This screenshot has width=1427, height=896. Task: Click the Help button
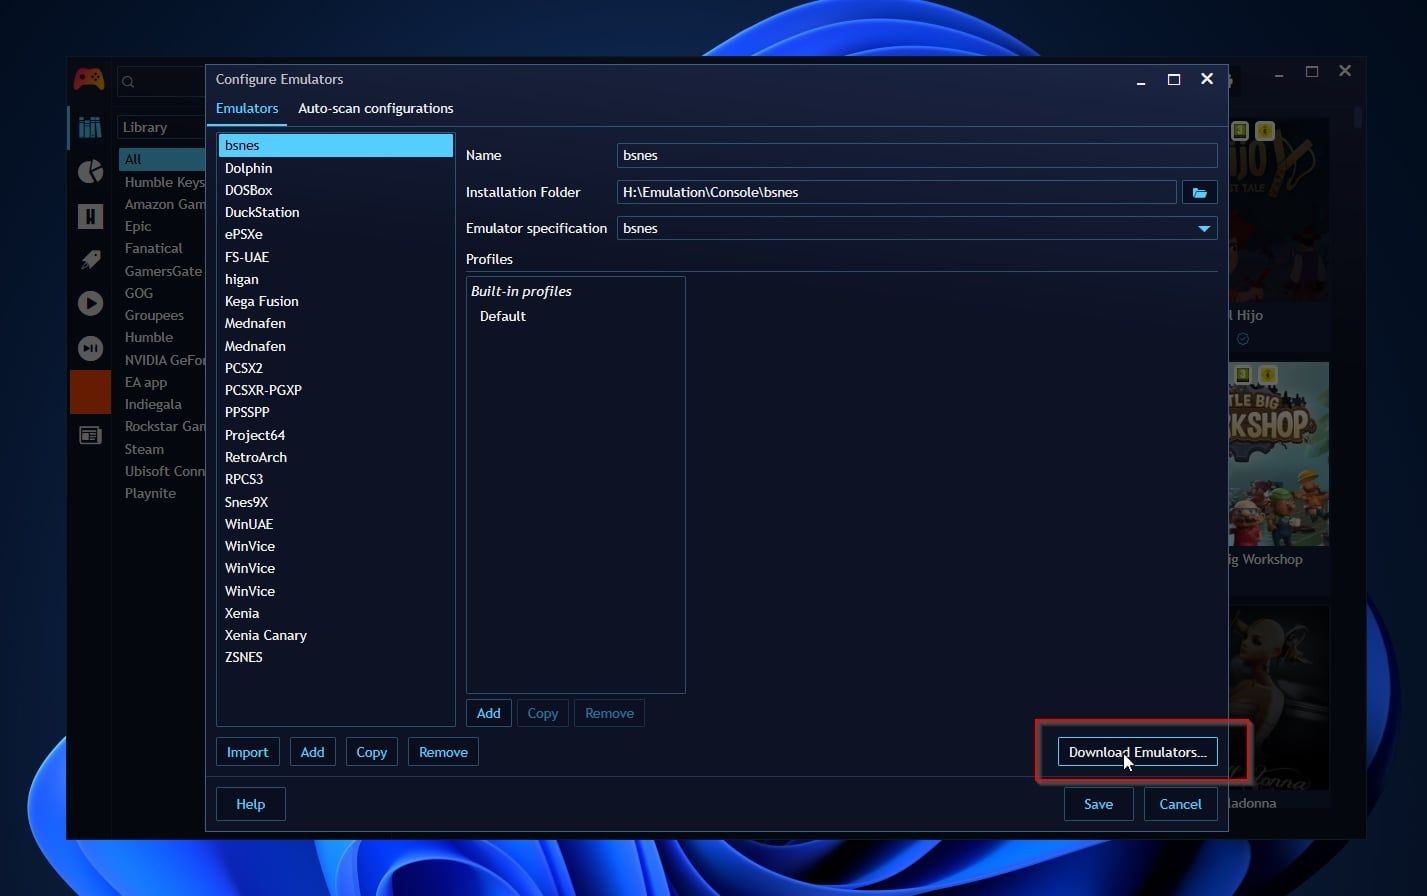(251, 804)
